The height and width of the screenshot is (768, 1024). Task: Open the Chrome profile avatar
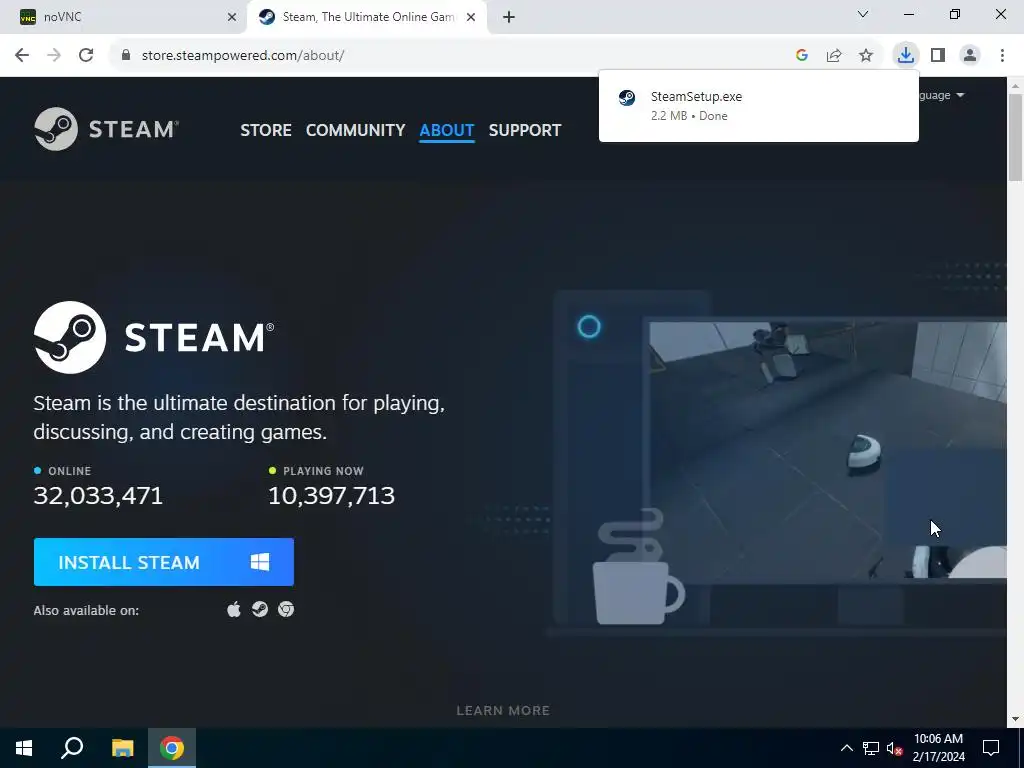click(970, 56)
